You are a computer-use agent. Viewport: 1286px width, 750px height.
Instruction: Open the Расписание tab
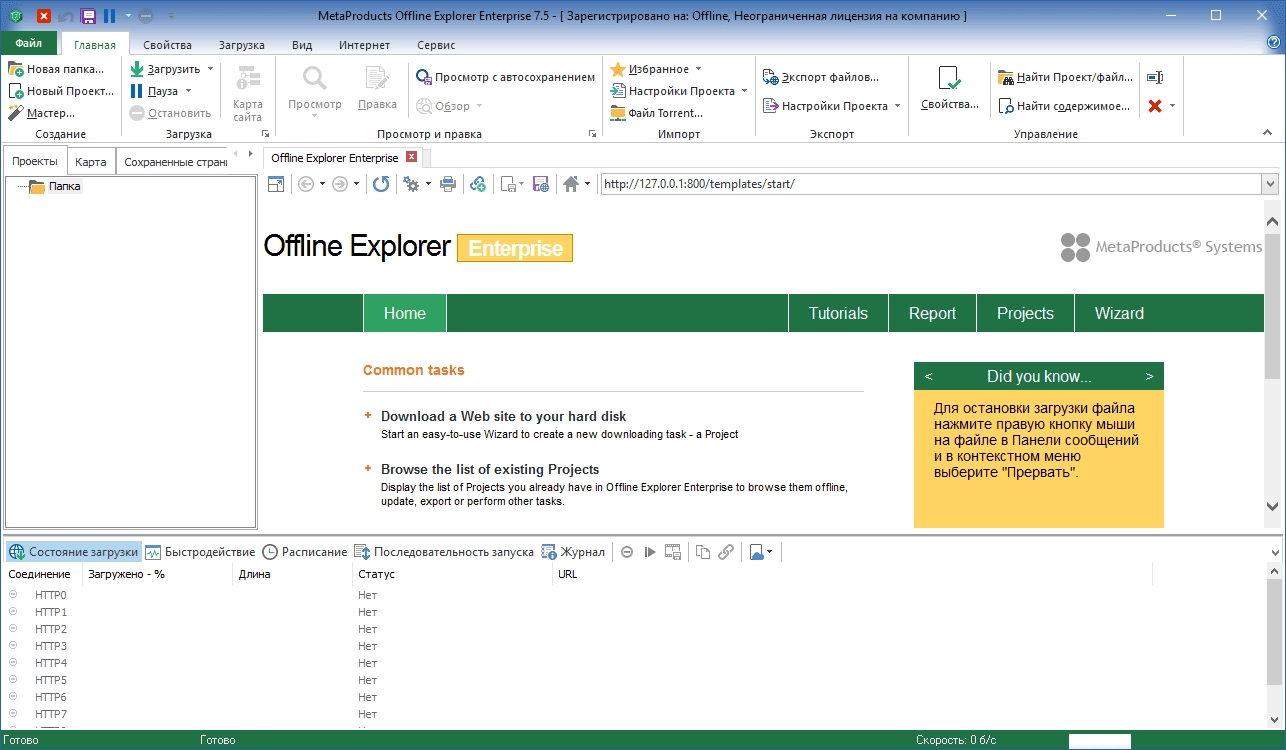(x=304, y=552)
